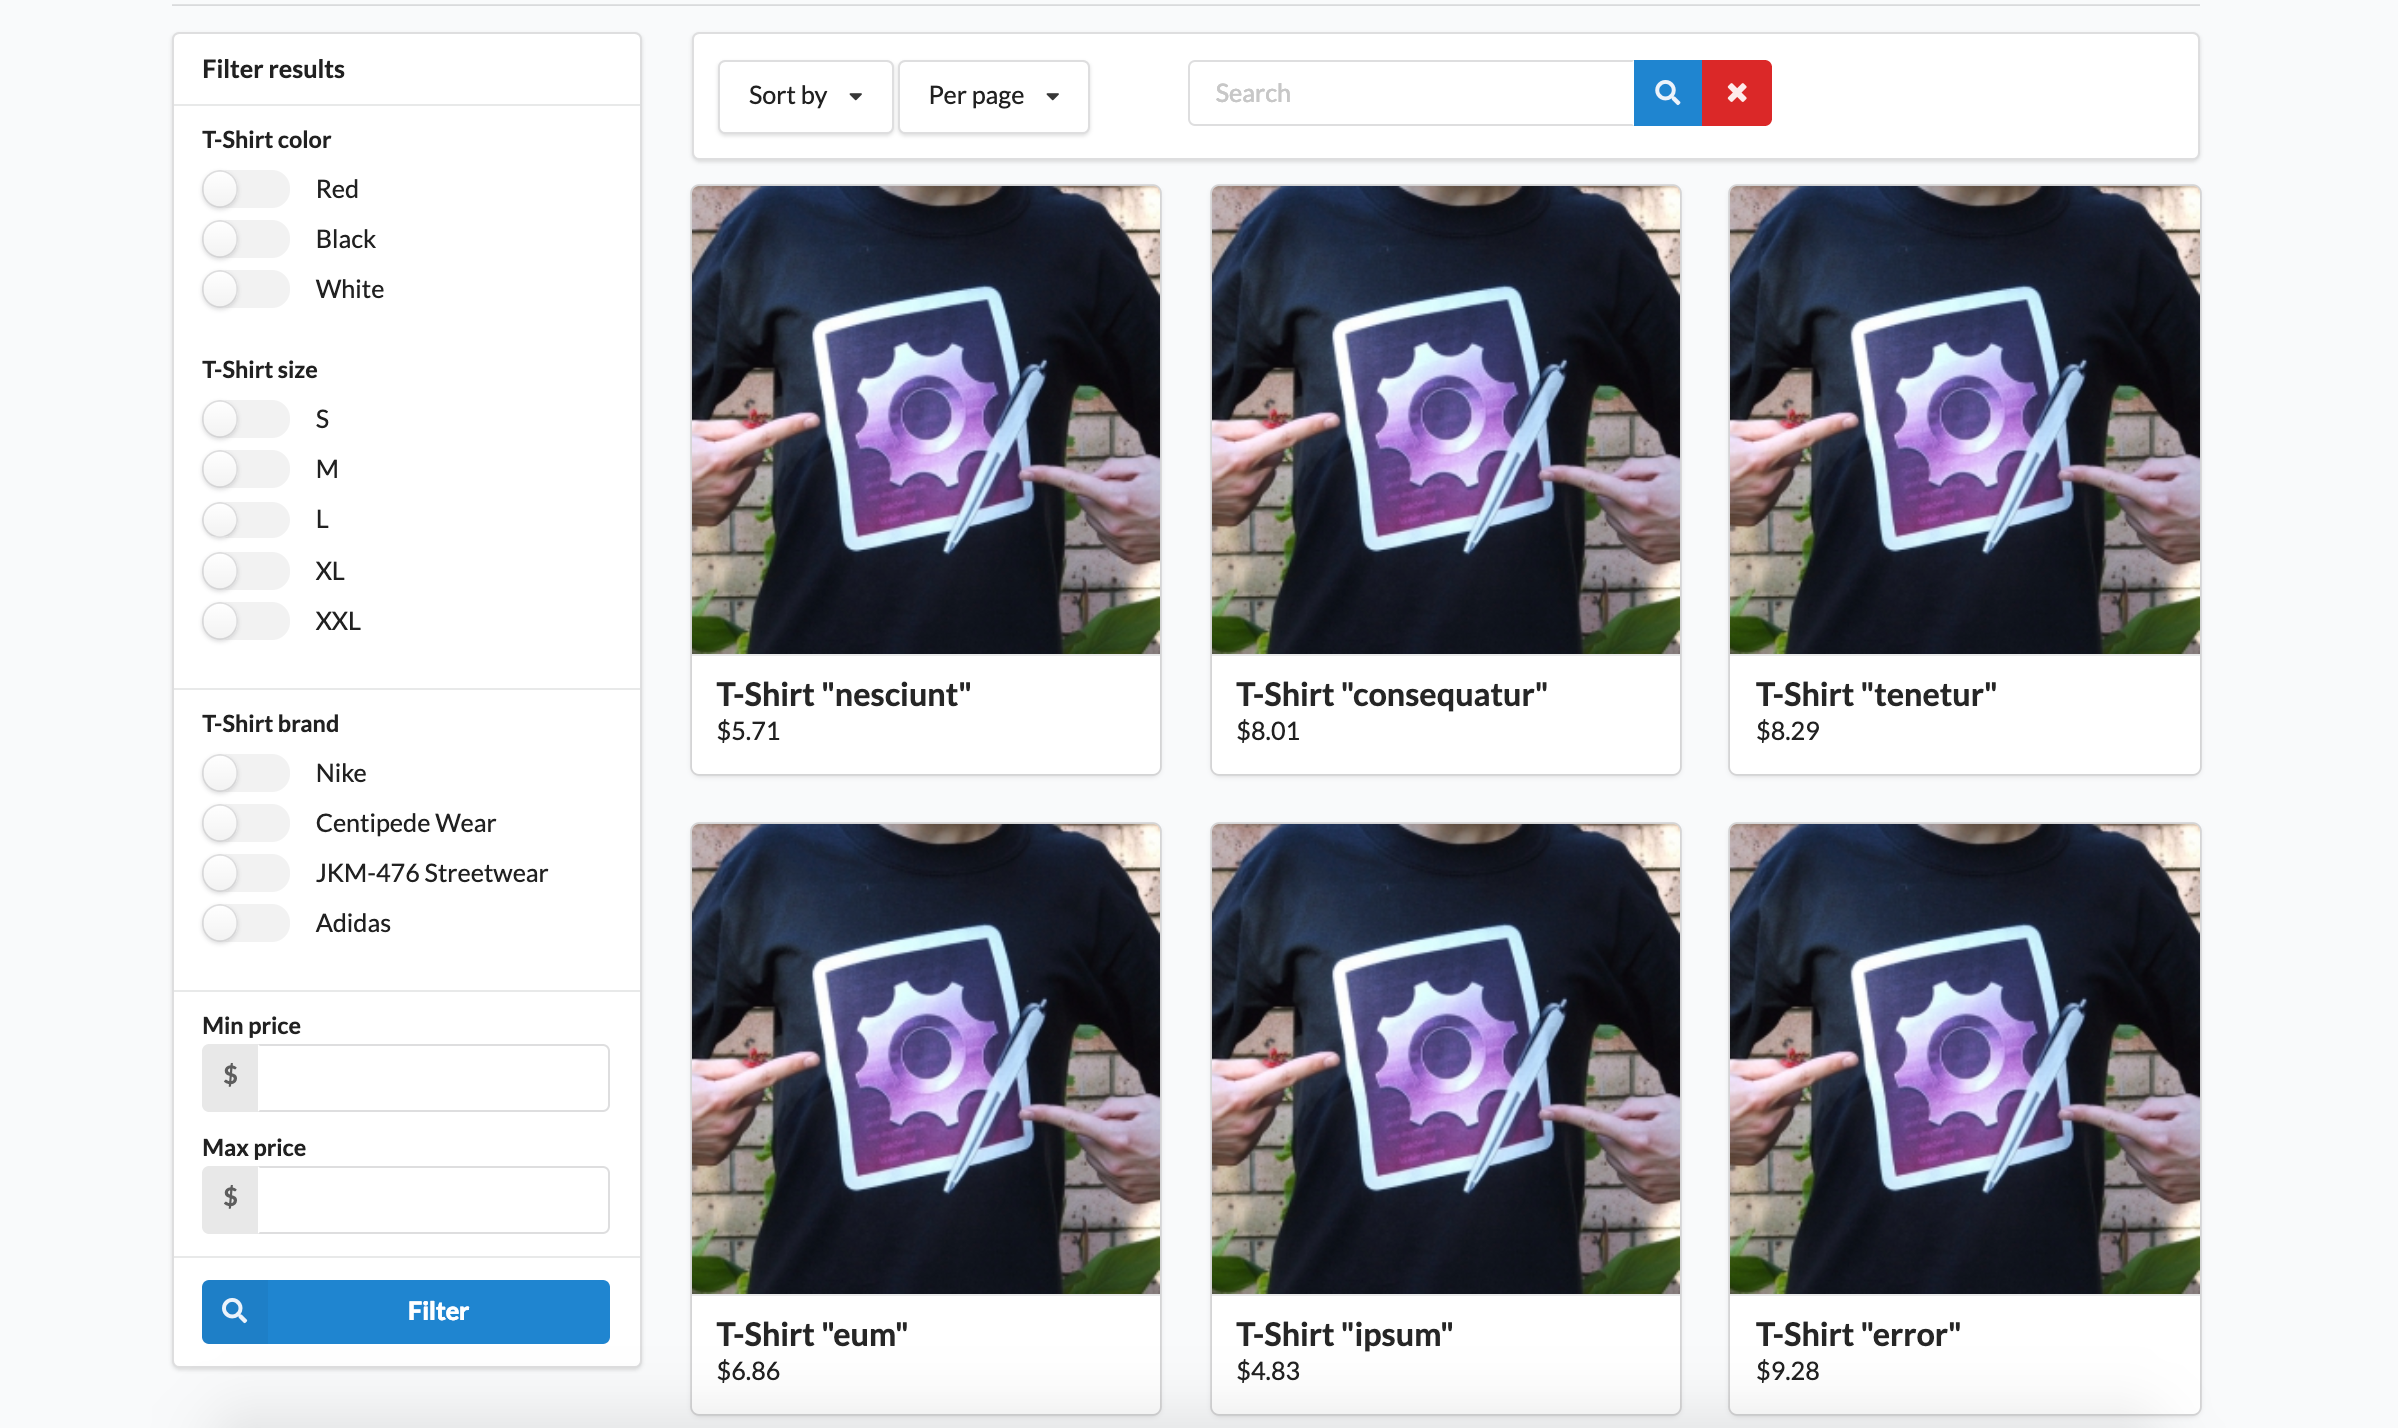Toggle the Red color filter
The width and height of the screenshot is (2398, 1428).
tap(245, 188)
